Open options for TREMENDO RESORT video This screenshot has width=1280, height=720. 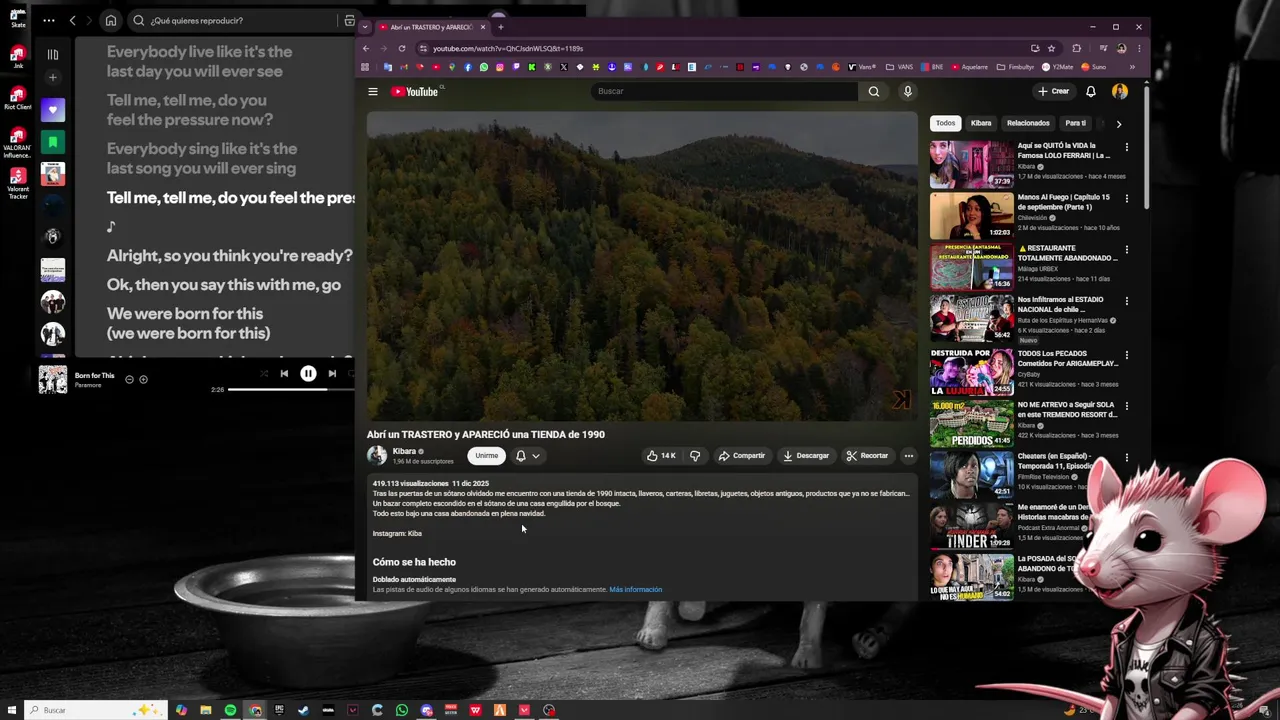pyautogui.click(x=1127, y=407)
